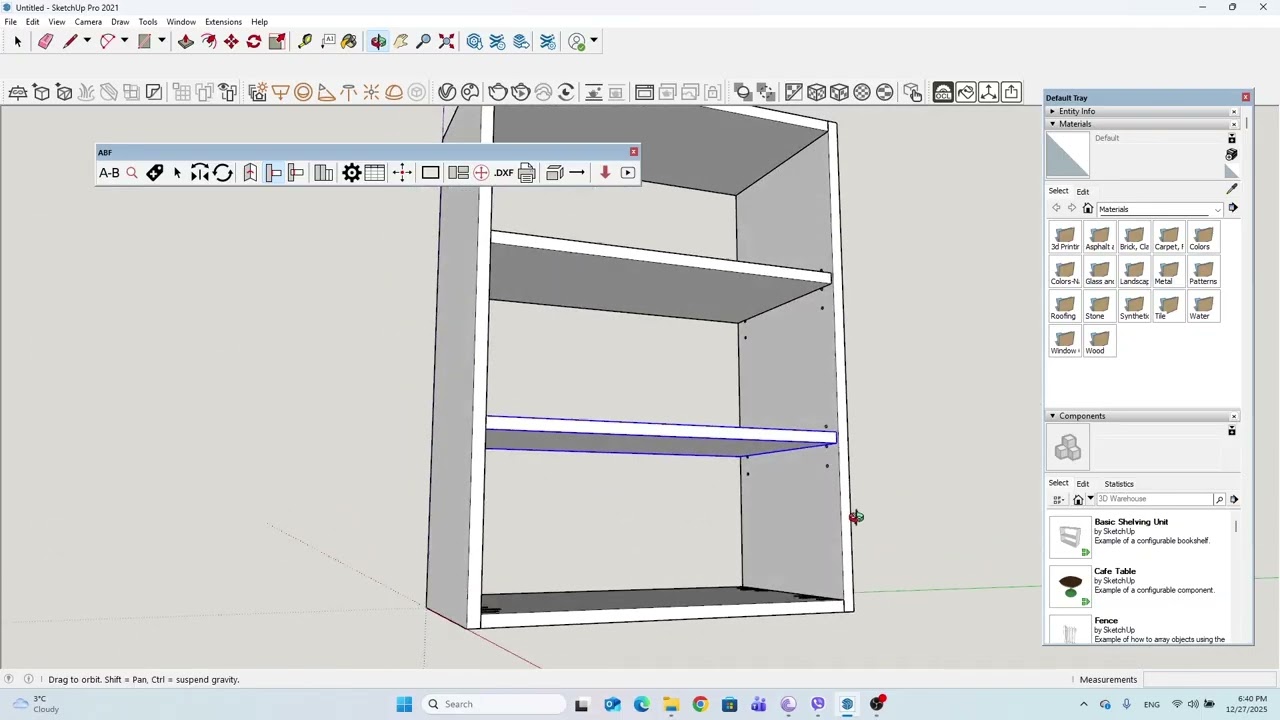The width and height of the screenshot is (1280, 720).
Task: Open the Windows Start menu
Action: 404,704
